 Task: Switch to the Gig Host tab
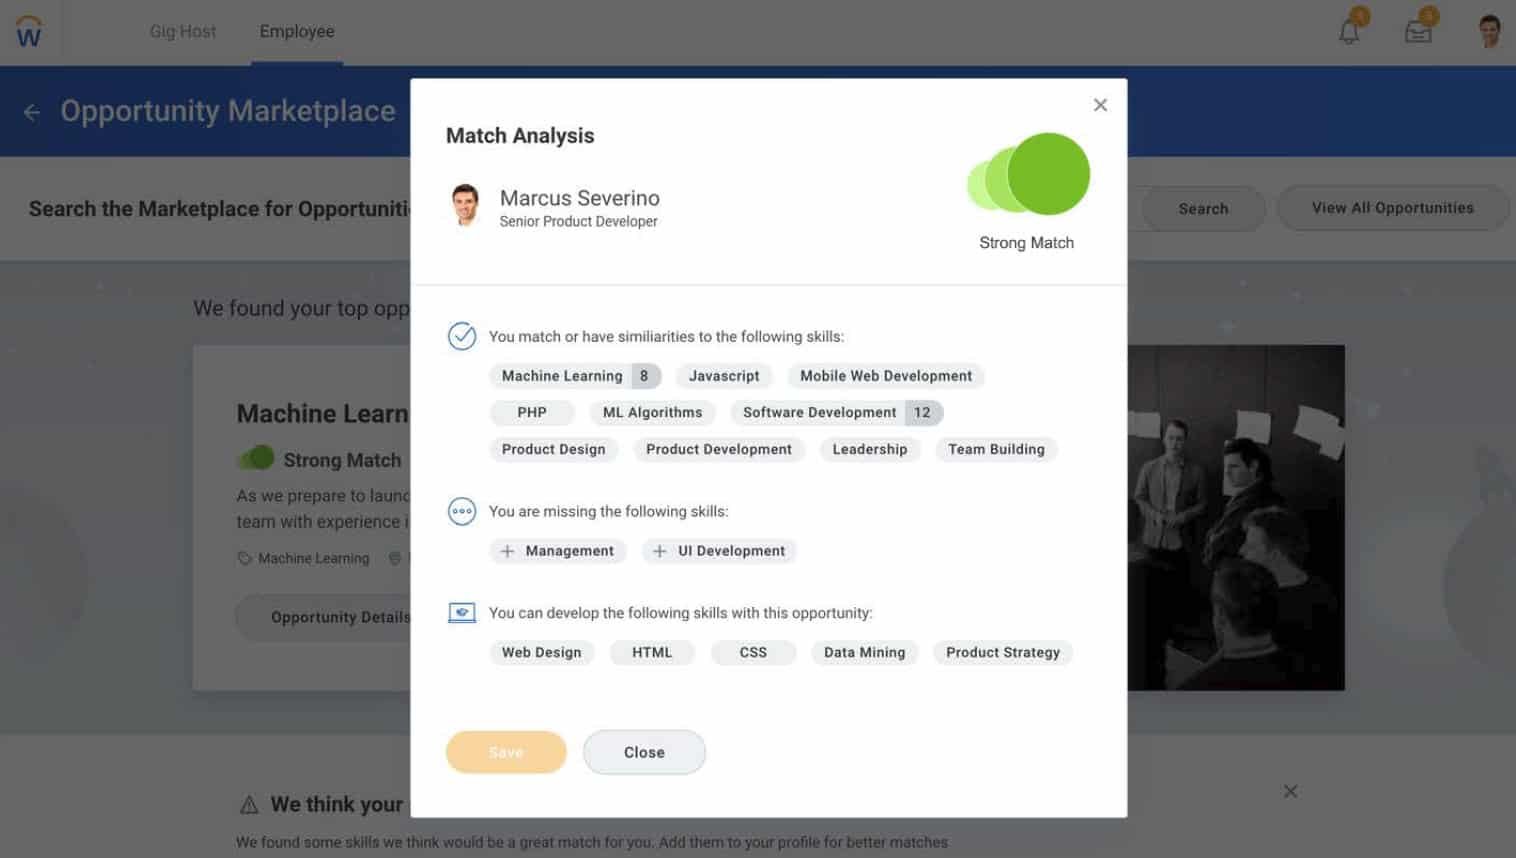point(182,31)
